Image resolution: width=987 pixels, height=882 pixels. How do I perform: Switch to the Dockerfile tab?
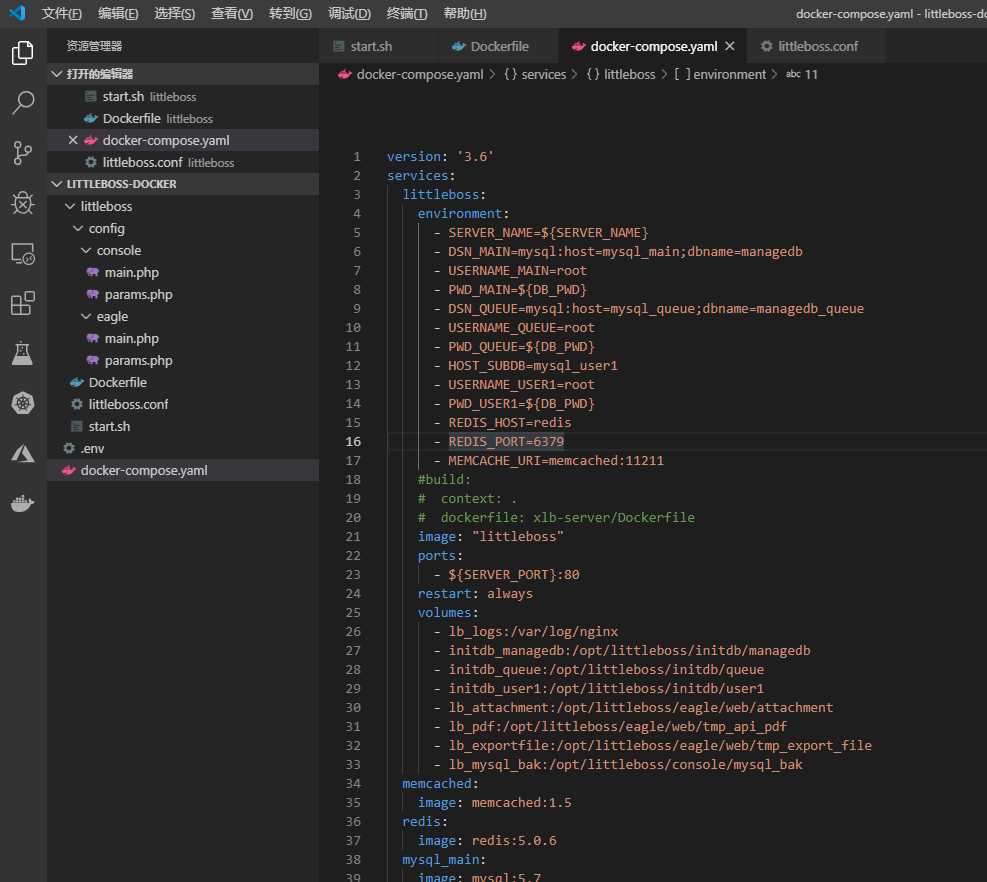499,46
